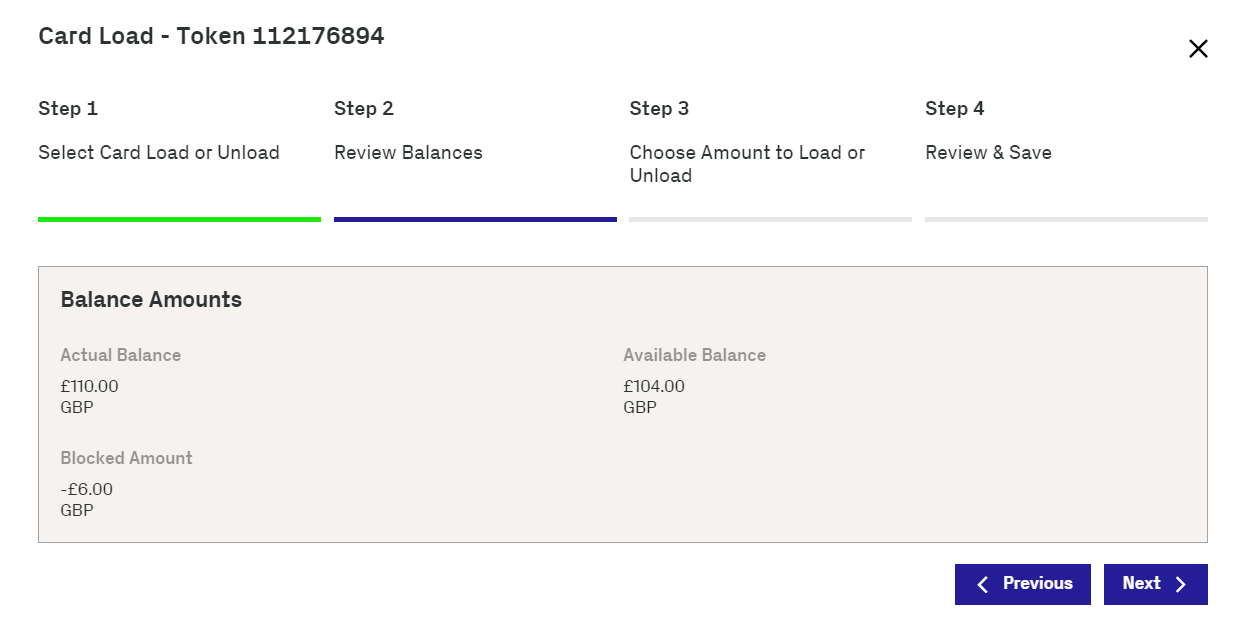Viewport: 1248px width, 644px height.
Task: Click the blue Step 2 progress bar
Action: point(475,219)
